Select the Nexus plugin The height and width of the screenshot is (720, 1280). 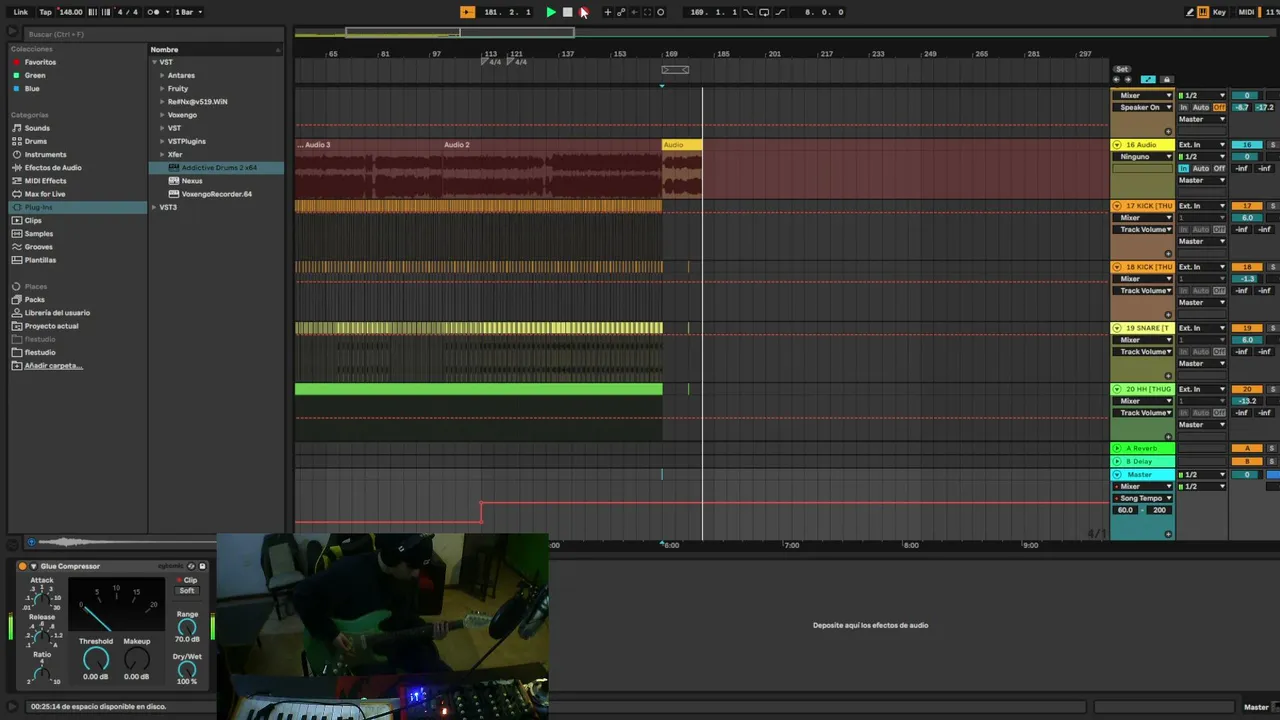pyautogui.click(x=192, y=181)
